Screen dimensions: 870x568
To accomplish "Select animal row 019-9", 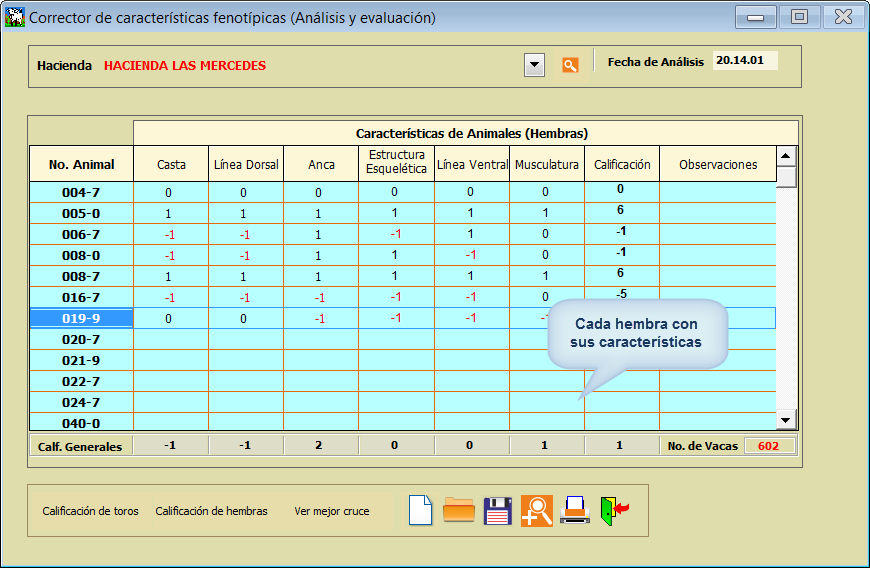I will pos(81,319).
